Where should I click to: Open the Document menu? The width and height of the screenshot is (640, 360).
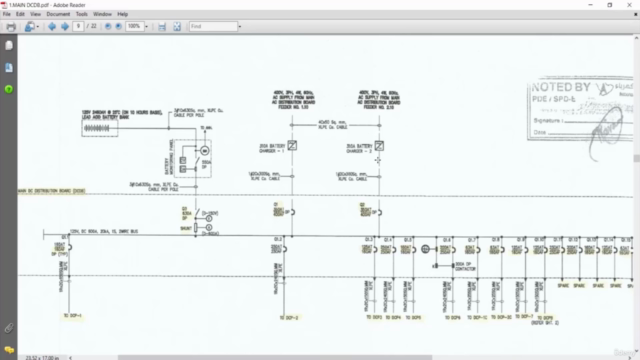pyautogui.click(x=58, y=14)
